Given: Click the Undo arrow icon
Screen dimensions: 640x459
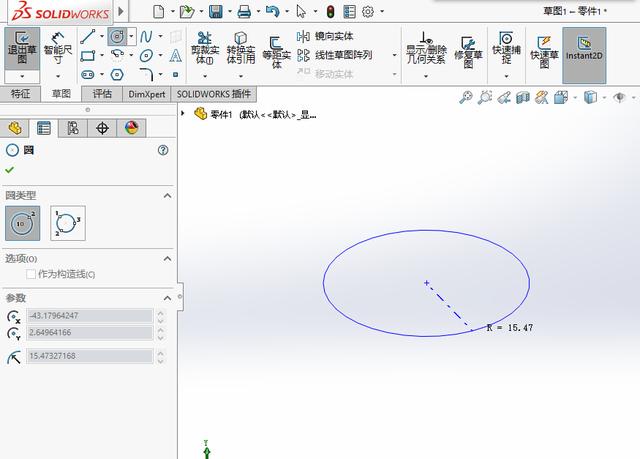Looking at the screenshot, I should click(272, 11).
